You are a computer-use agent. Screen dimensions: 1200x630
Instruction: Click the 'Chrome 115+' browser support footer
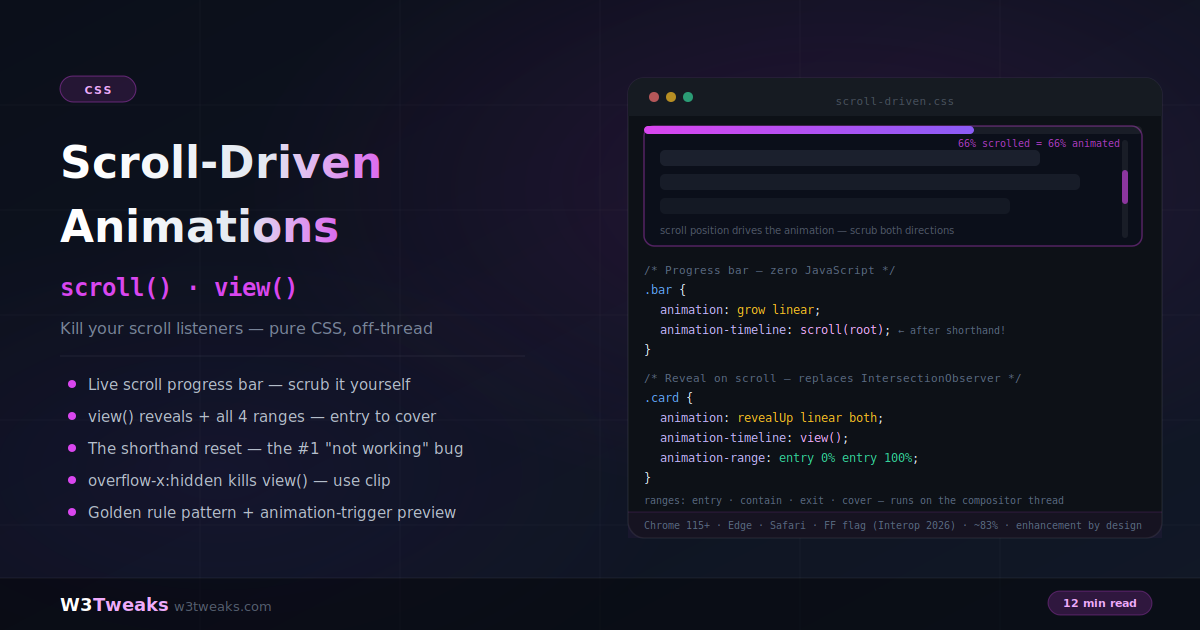coord(893,525)
